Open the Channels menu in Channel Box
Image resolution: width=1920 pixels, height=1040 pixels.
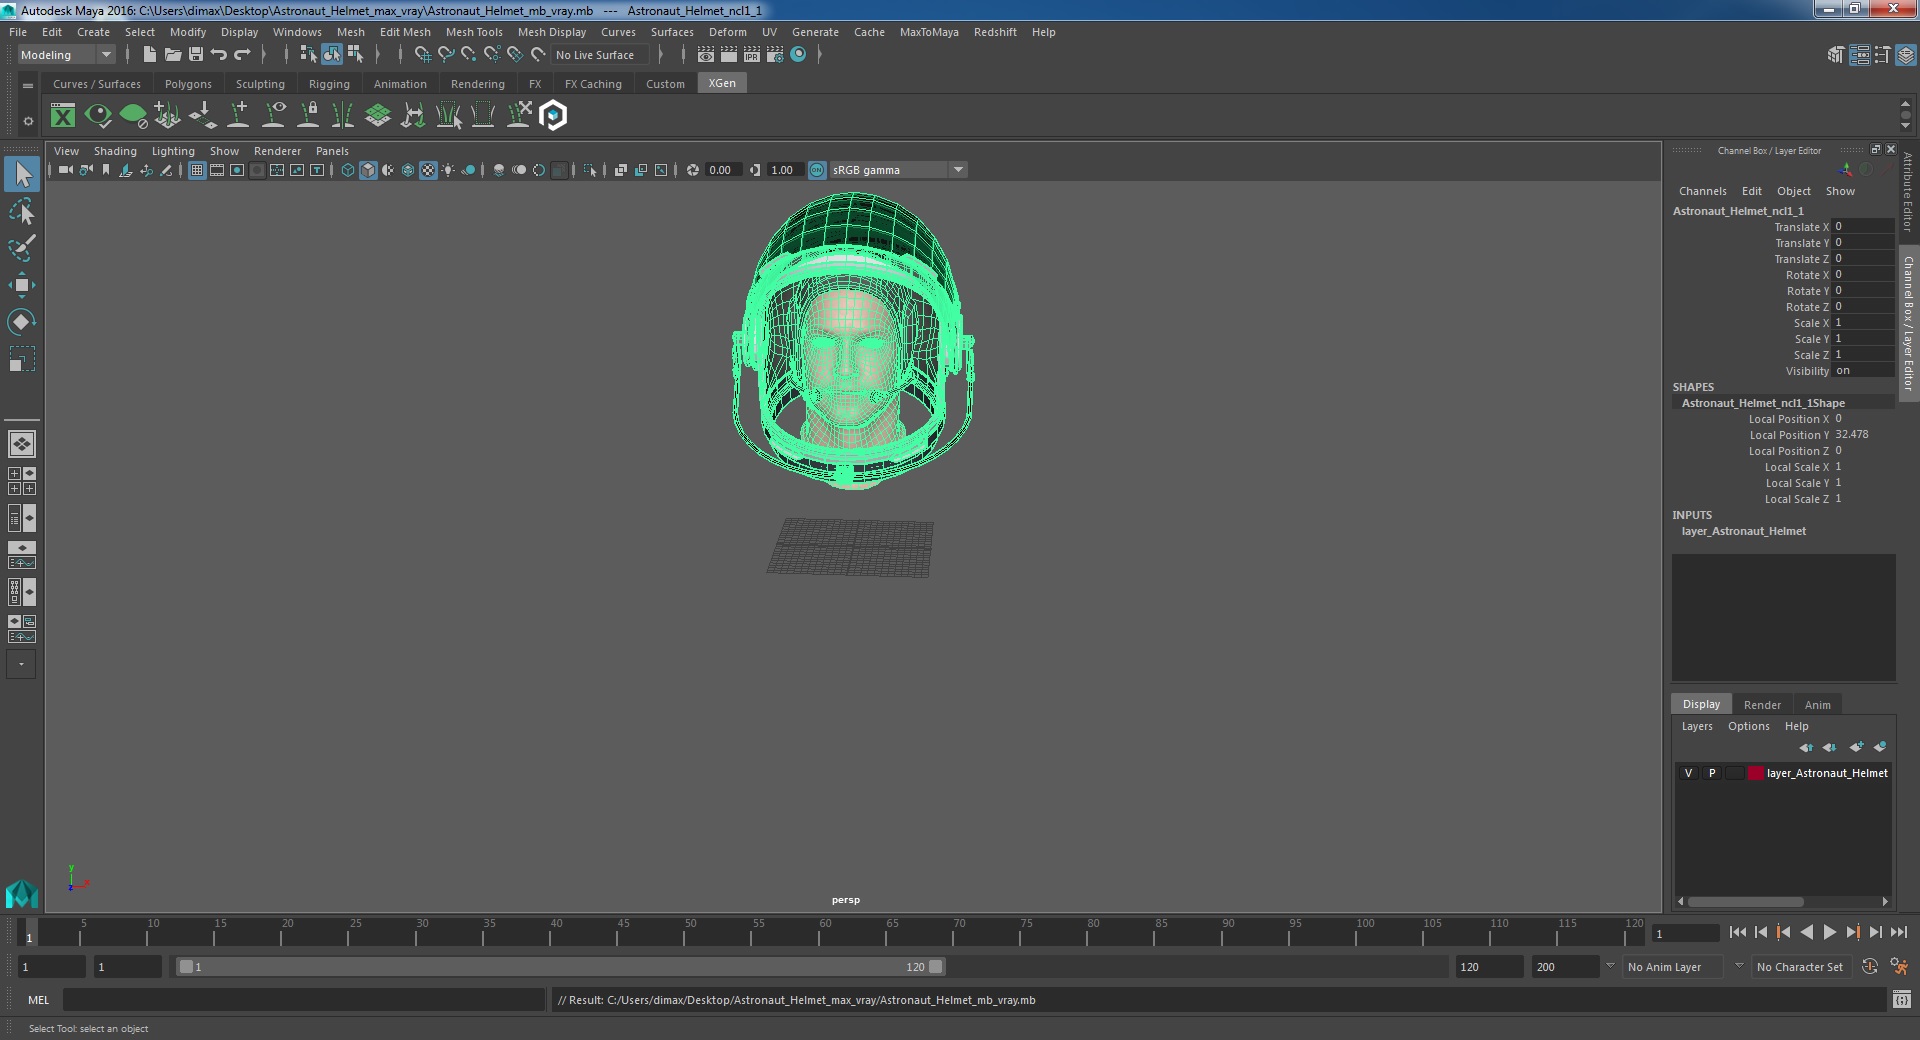(1702, 191)
